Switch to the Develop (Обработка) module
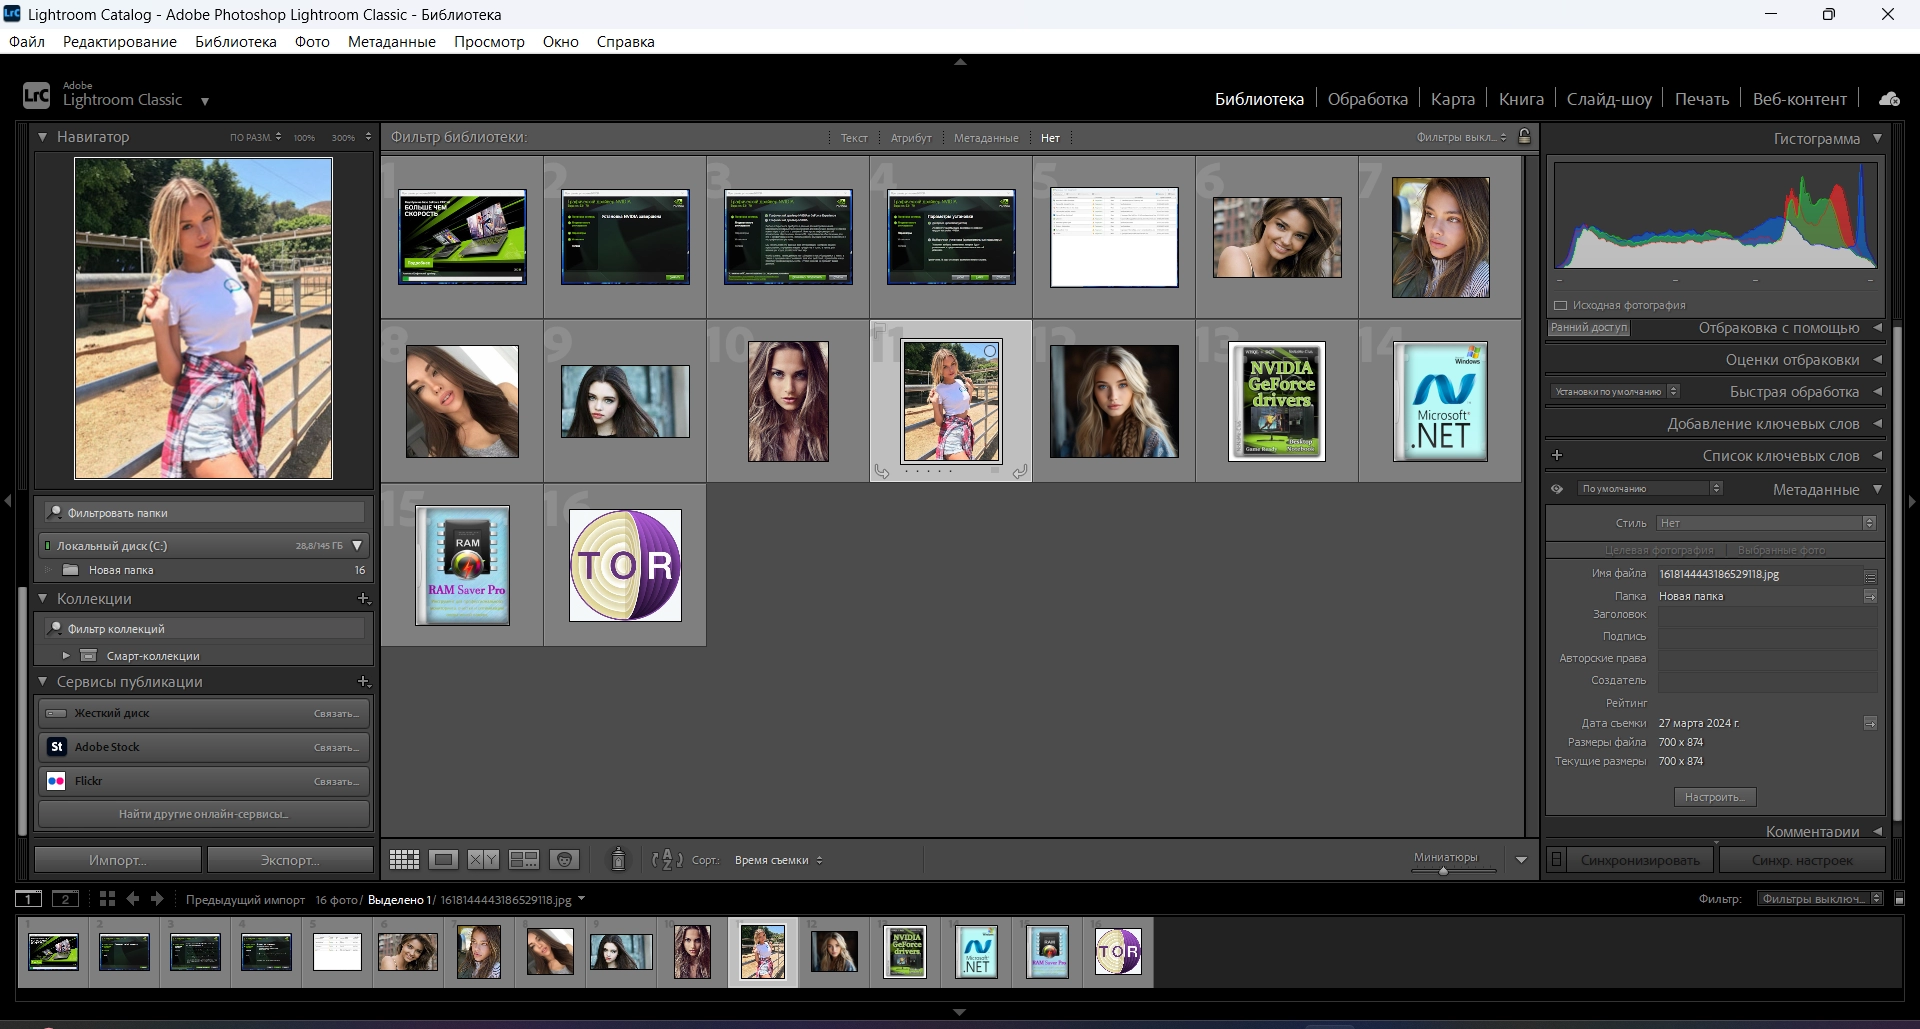The height and width of the screenshot is (1029, 1920). [x=1367, y=99]
